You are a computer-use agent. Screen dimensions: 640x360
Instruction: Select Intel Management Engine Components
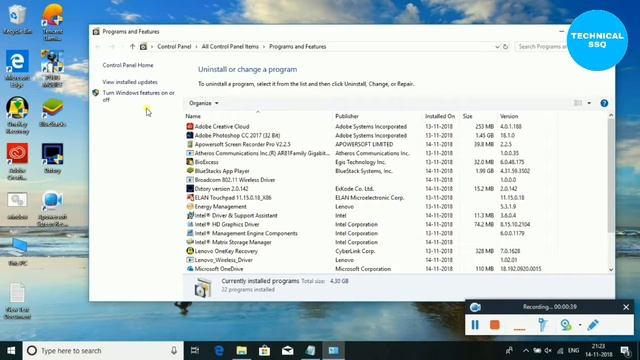pos(246,233)
